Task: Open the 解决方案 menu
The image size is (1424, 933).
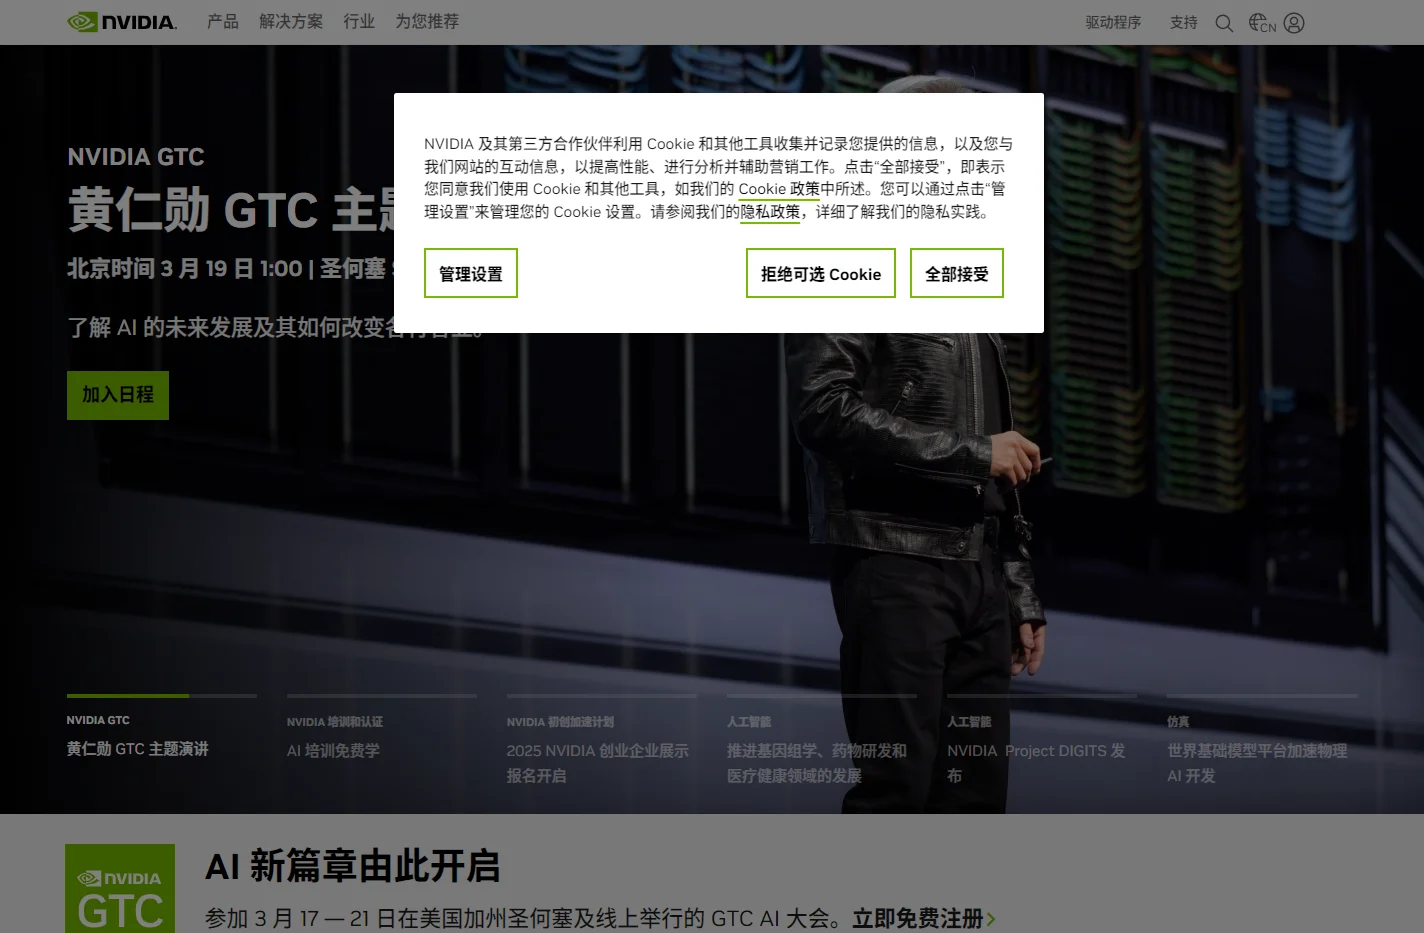Action: pyautogui.click(x=291, y=21)
